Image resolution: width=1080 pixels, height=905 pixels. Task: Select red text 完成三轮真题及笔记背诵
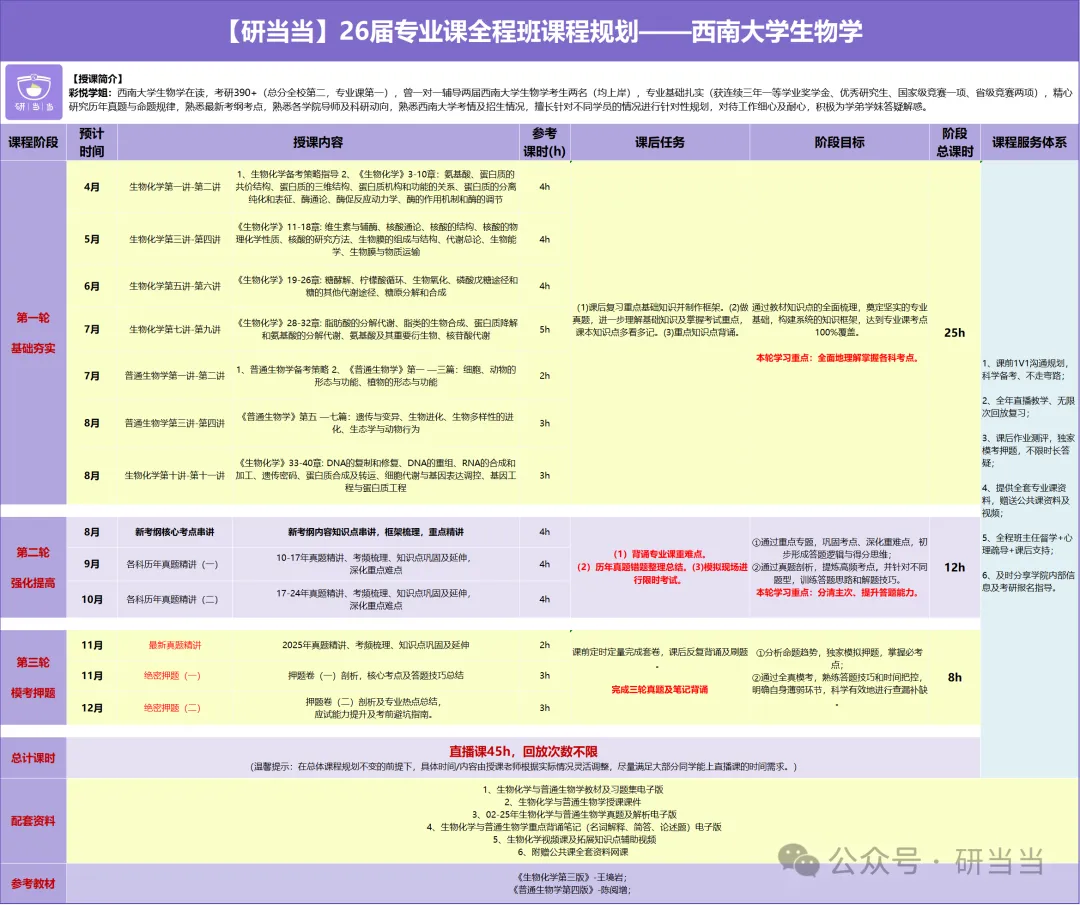tap(660, 690)
